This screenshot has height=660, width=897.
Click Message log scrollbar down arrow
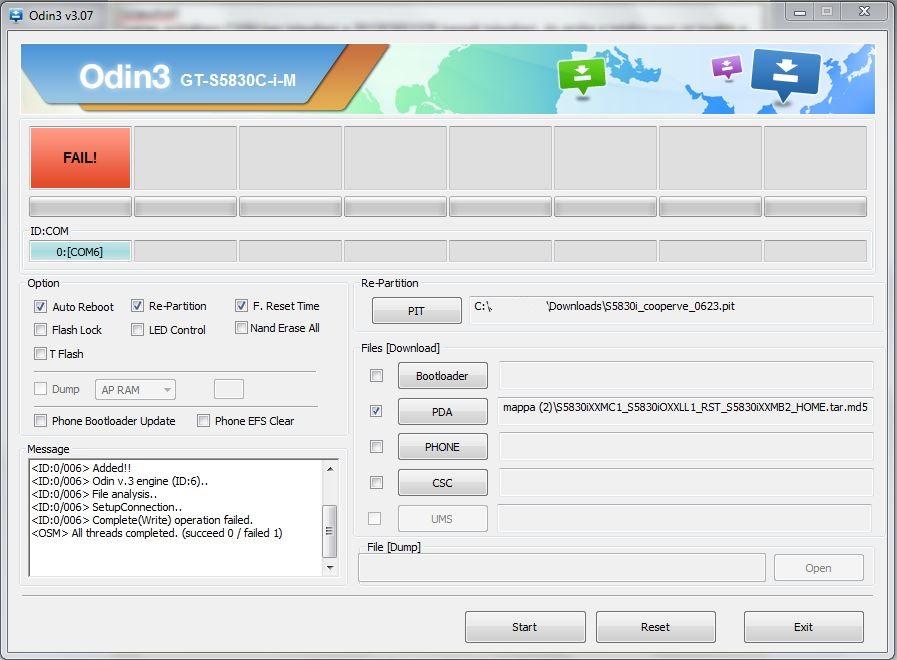coord(330,567)
